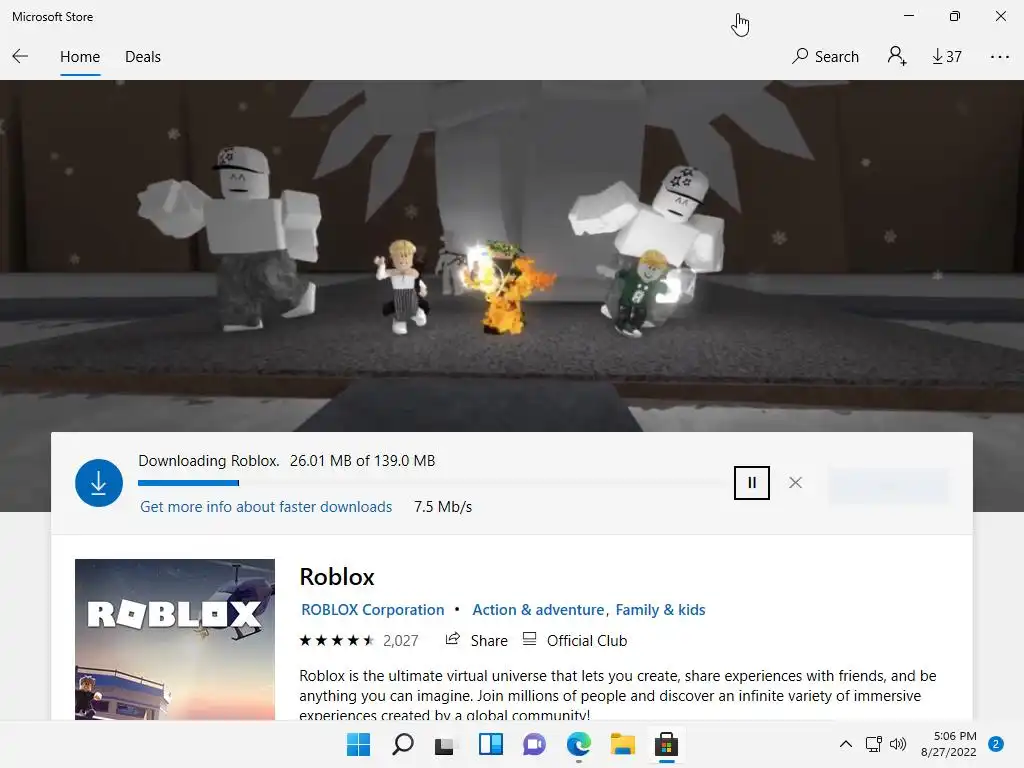Click the star rating for Roblox
Image resolution: width=1024 pixels, height=768 pixels.
tap(336, 640)
